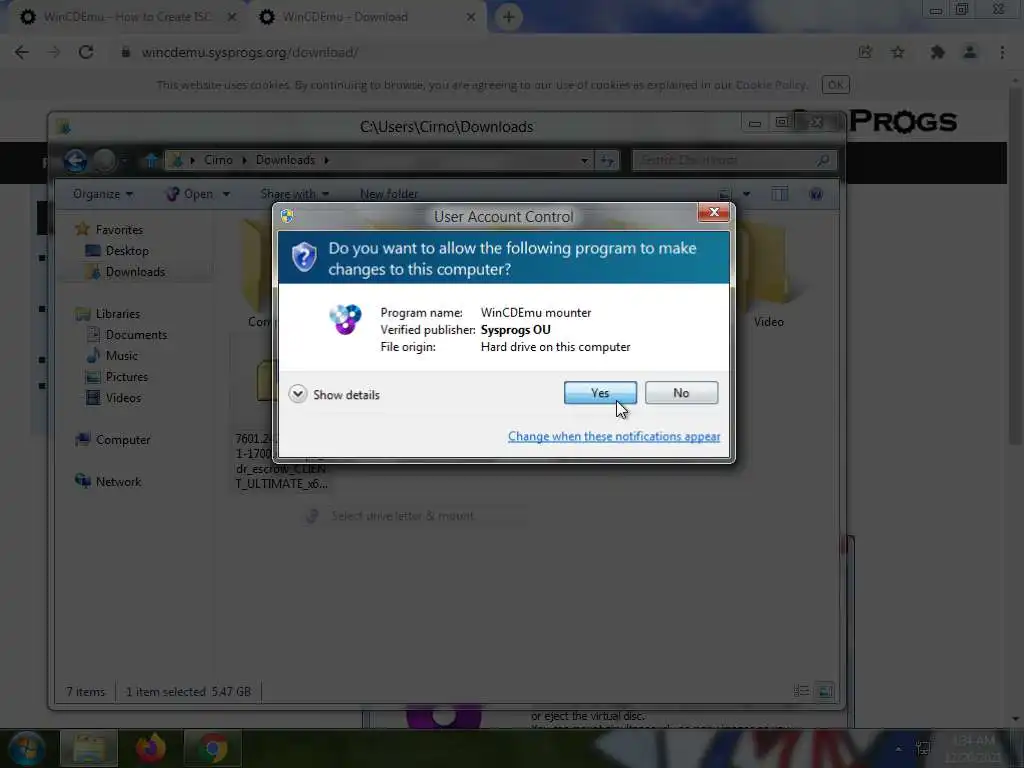Viewport: 1024px width, 768px height.
Task: Open the Share with dropdown in Explorer
Action: (295, 194)
